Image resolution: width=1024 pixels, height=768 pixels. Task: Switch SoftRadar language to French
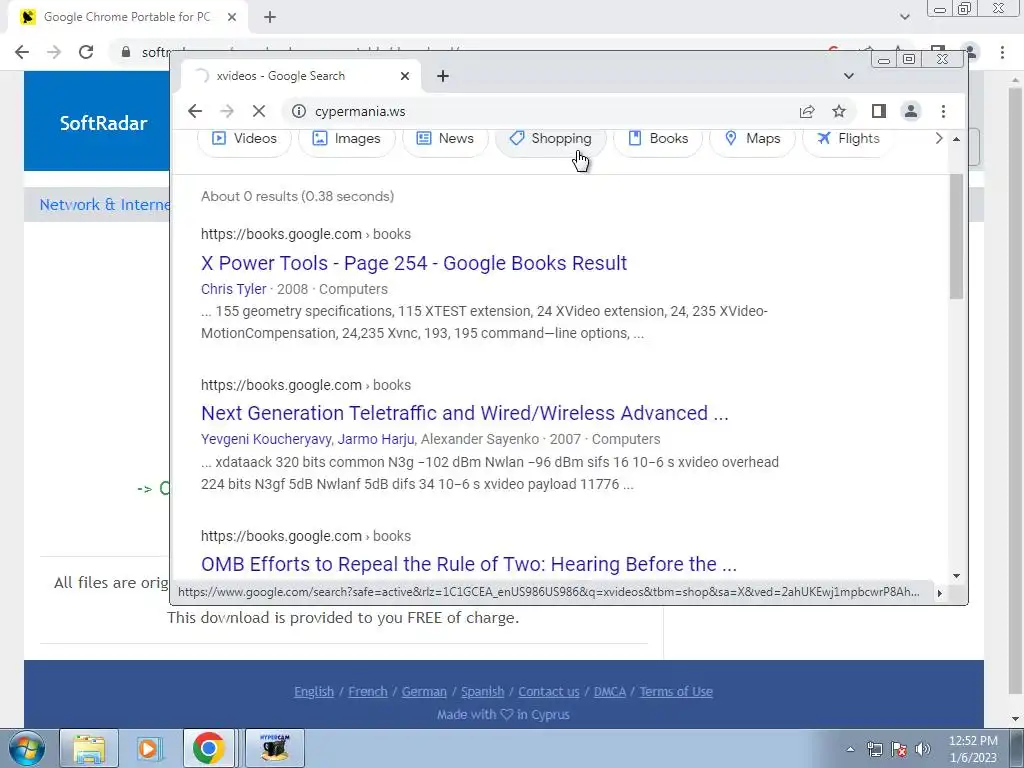[368, 692]
